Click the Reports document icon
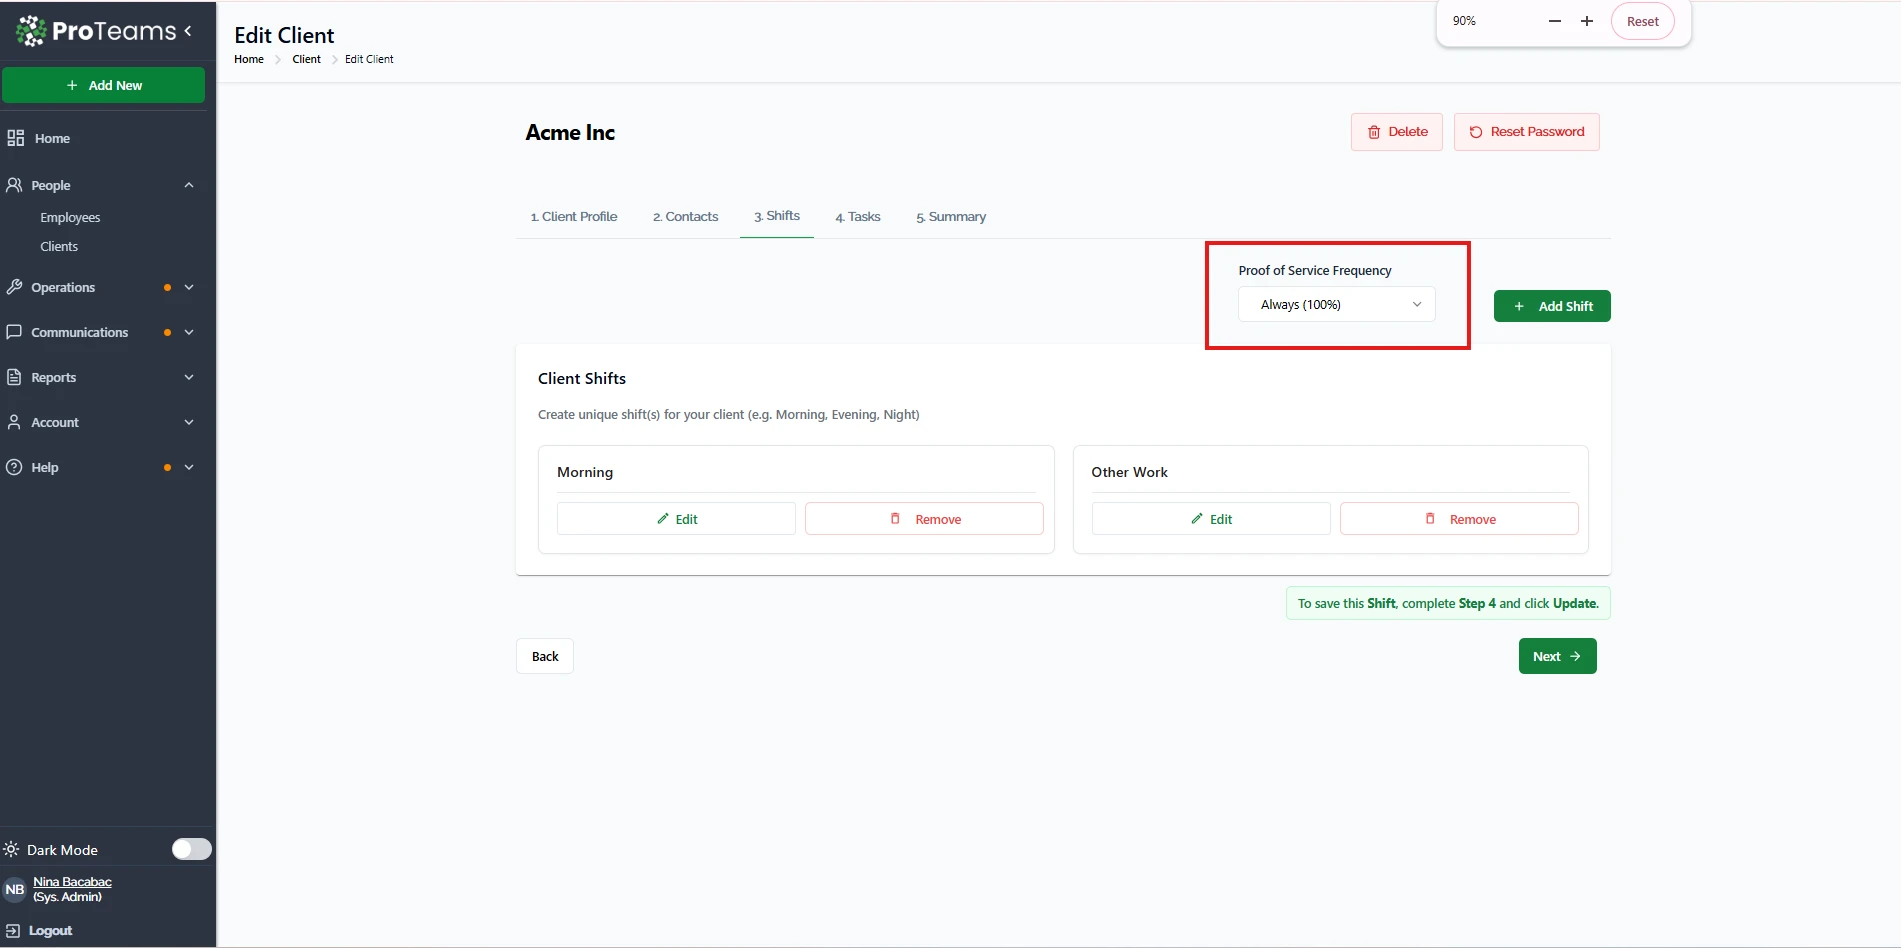This screenshot has width=1901, height=948. (x=14, y=377)
